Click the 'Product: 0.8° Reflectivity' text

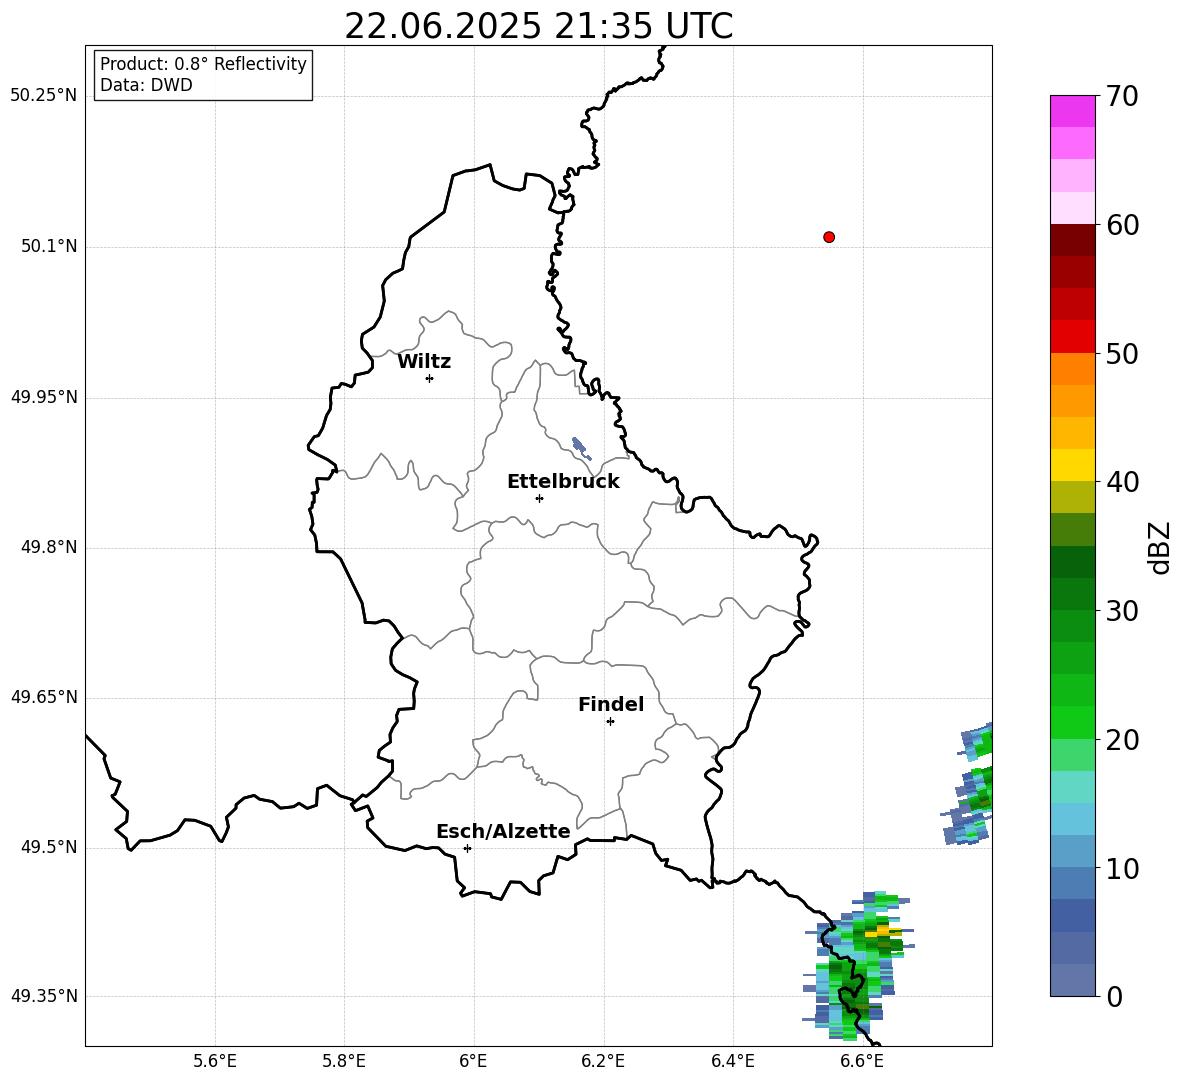coord(203,64)
